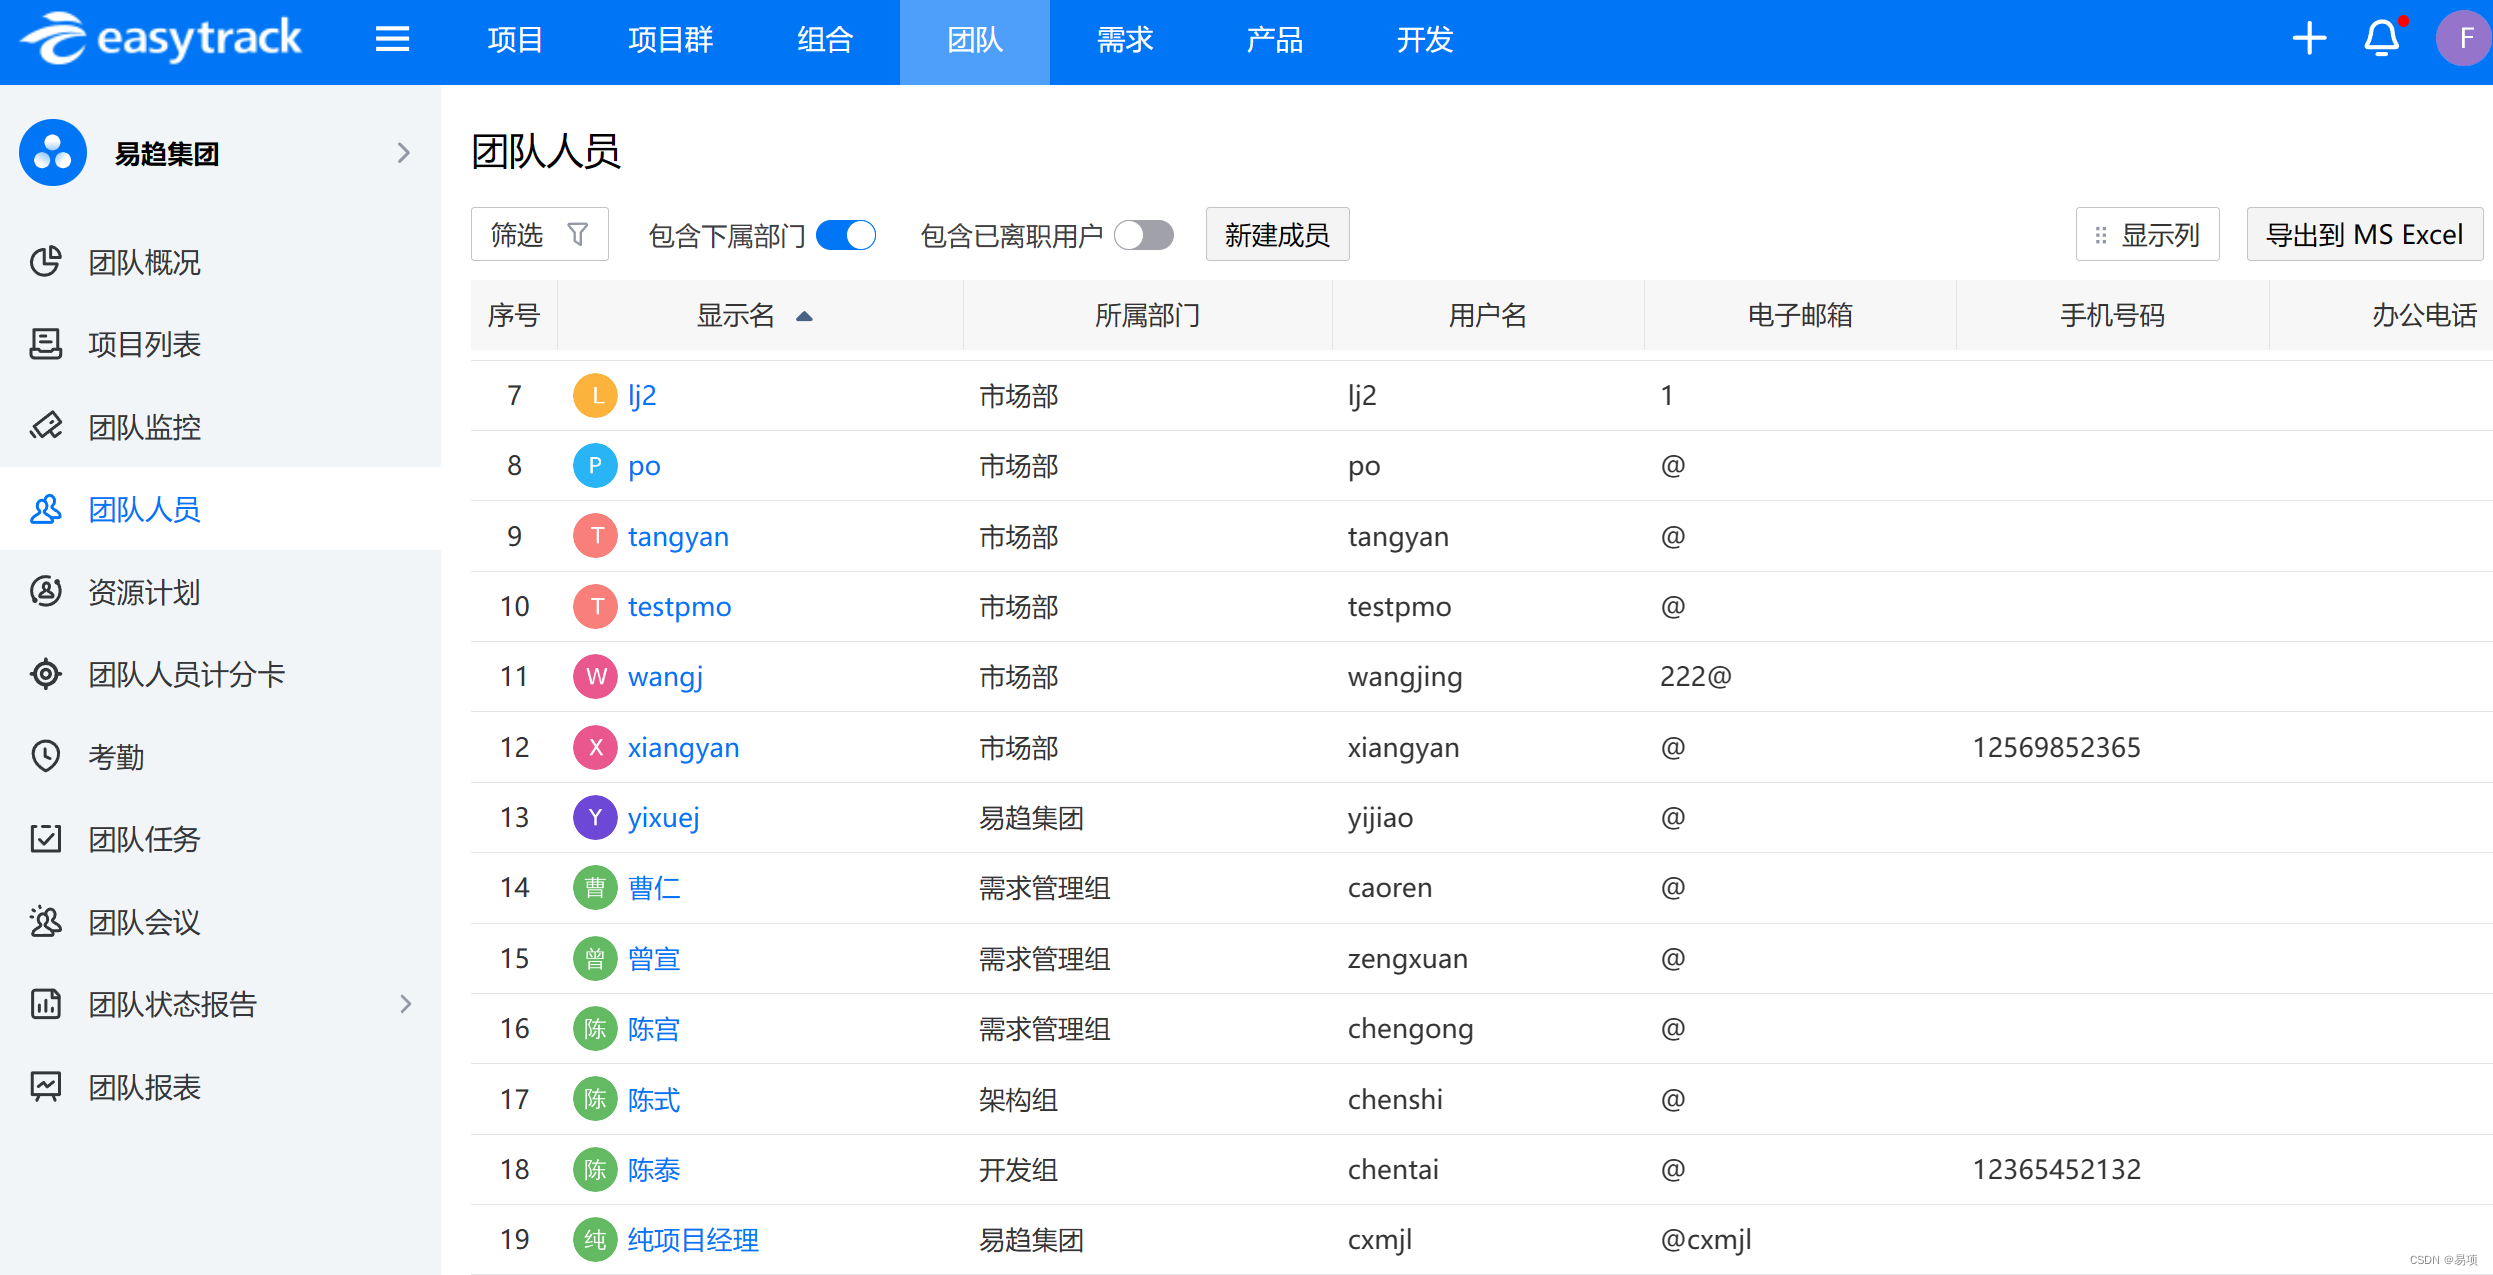Click the purple F user avatar
Viewport: 2493px width, 1275px height.
2464,39
